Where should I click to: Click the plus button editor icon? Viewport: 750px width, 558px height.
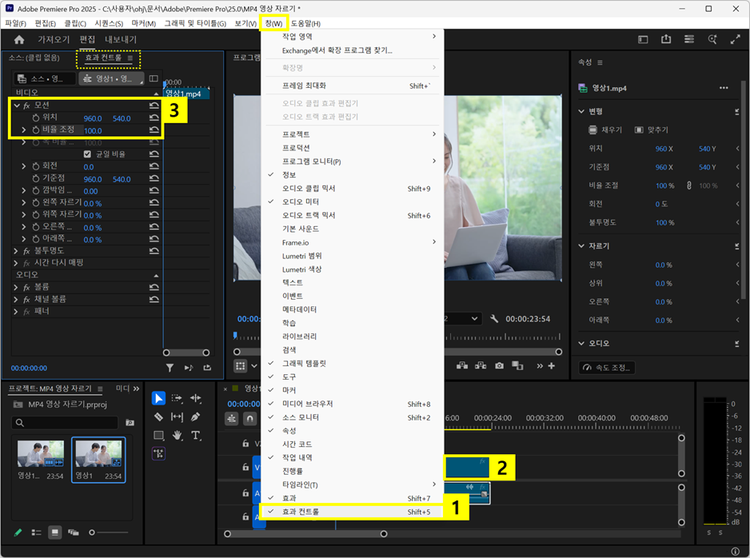(551, 366)
